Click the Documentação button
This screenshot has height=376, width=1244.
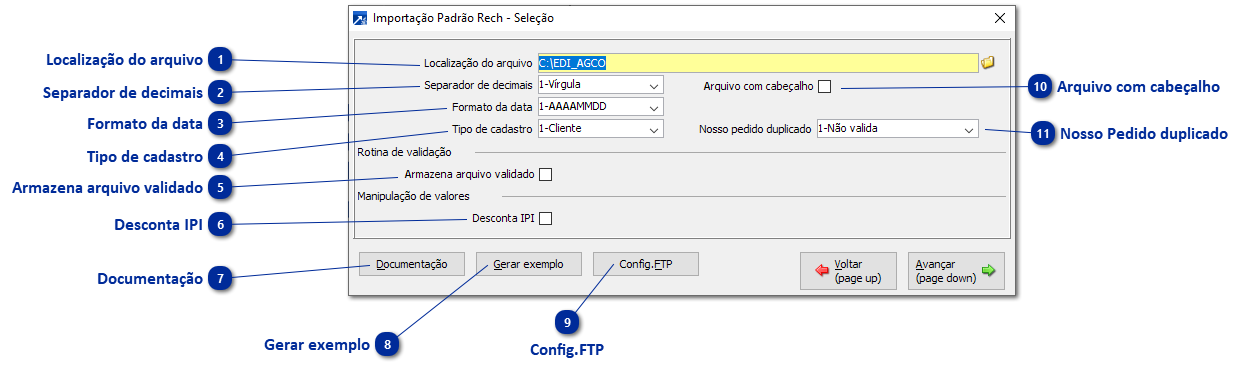(412, 264)
